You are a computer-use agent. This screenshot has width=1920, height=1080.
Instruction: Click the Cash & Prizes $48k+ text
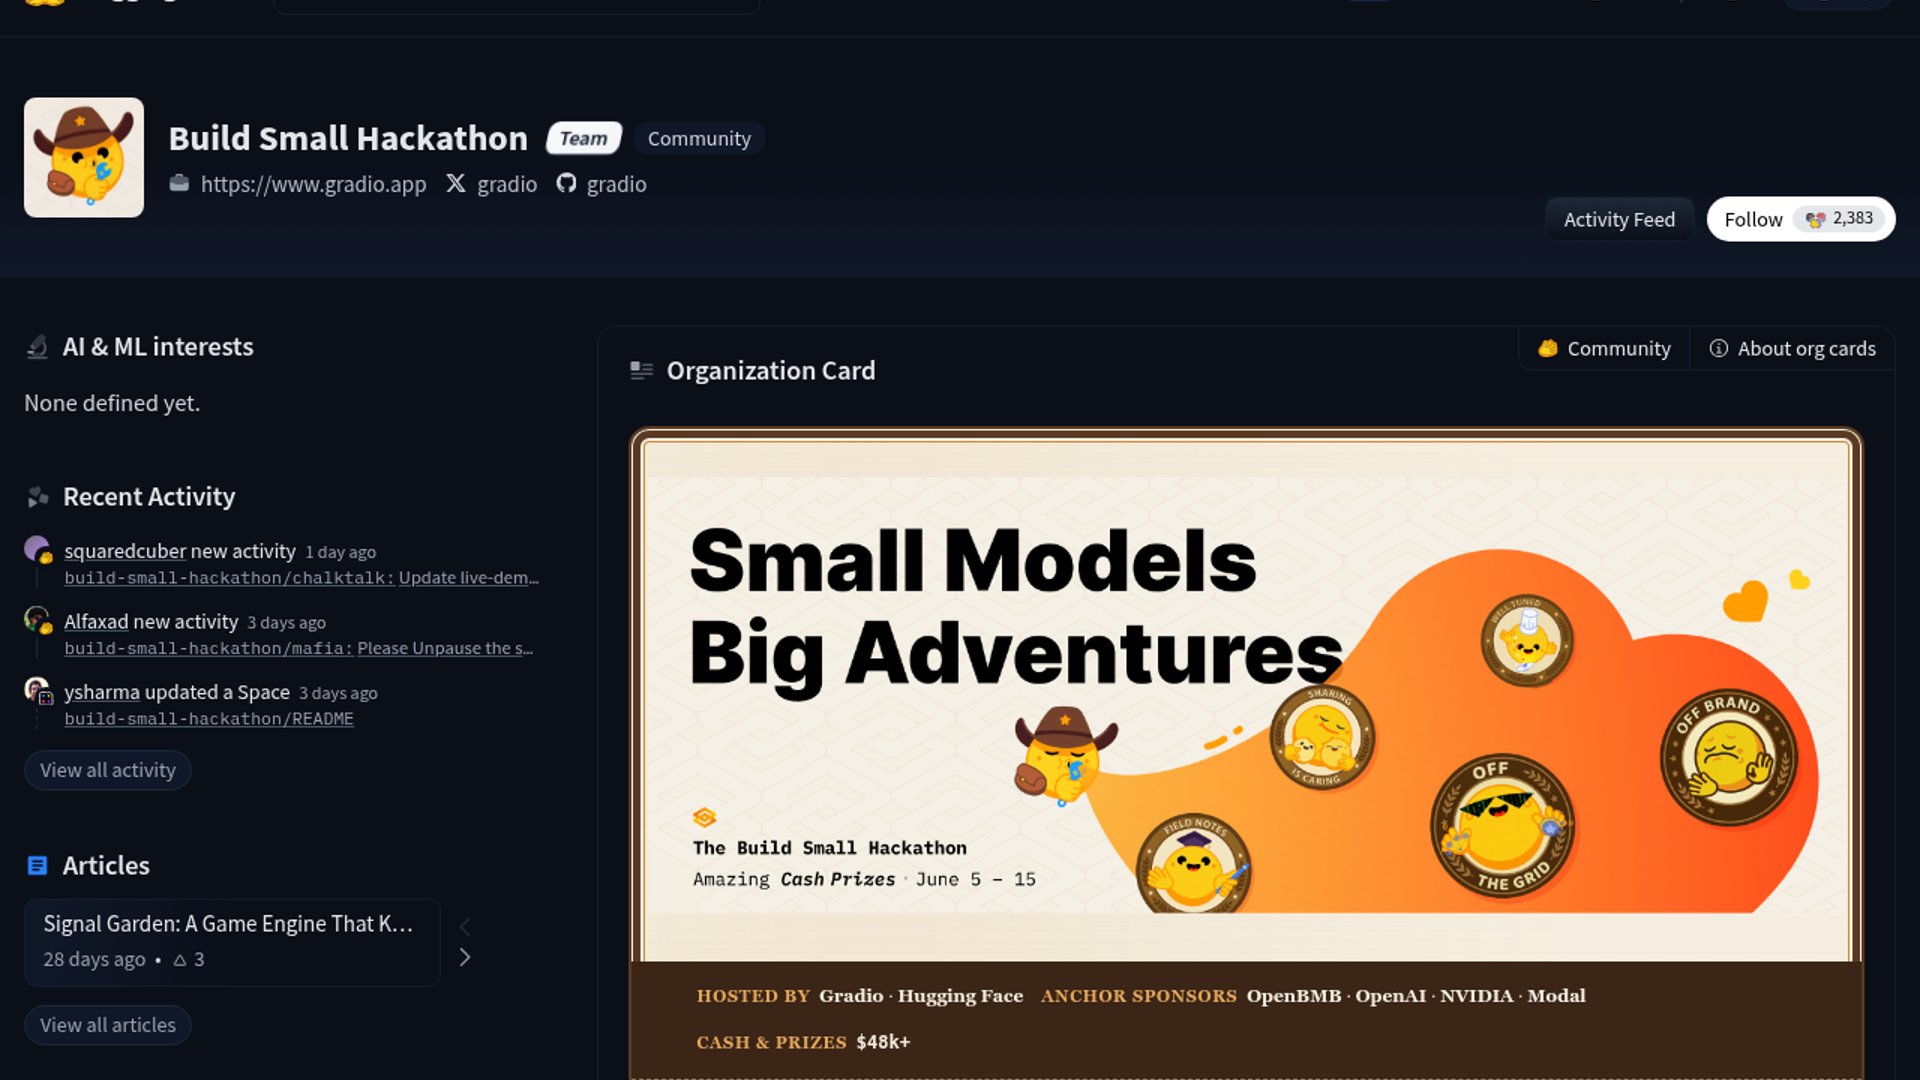pyautogui.click(x=803, y=1042)
